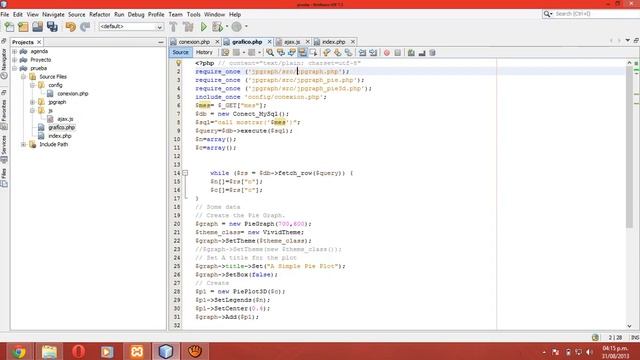Image resolution: width=640 pixels, height=360 pixels.
Task: Collapse the js folder
Action: click(32, 111)
